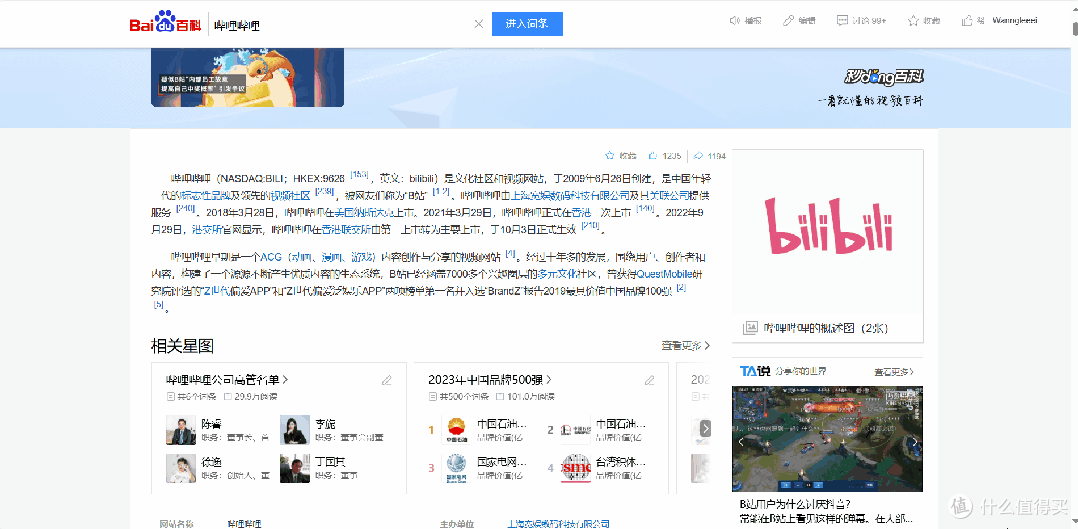The width and height of the screenshot is (1078, 529).
Task: Click the 哔哩哔哩的概述图 gallery icon
Action: 750,328
